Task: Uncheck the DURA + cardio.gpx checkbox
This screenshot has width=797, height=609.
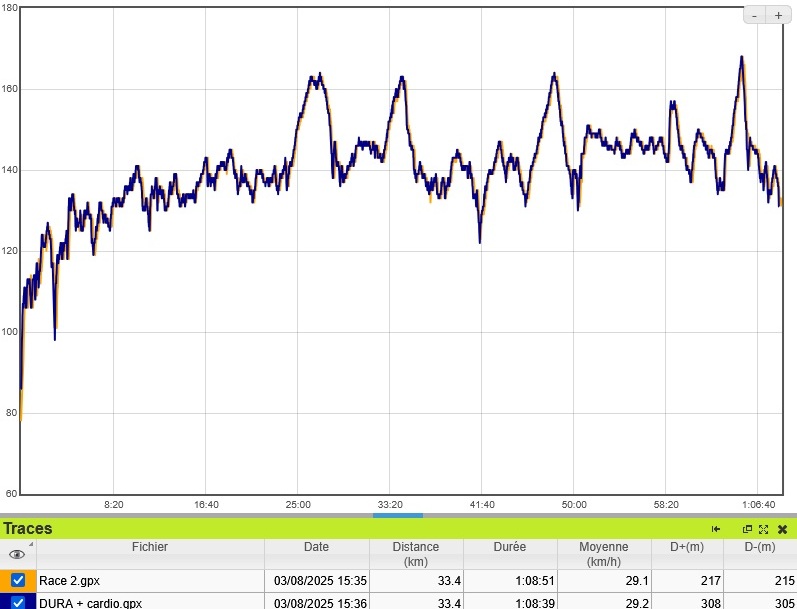Action: 18,603
